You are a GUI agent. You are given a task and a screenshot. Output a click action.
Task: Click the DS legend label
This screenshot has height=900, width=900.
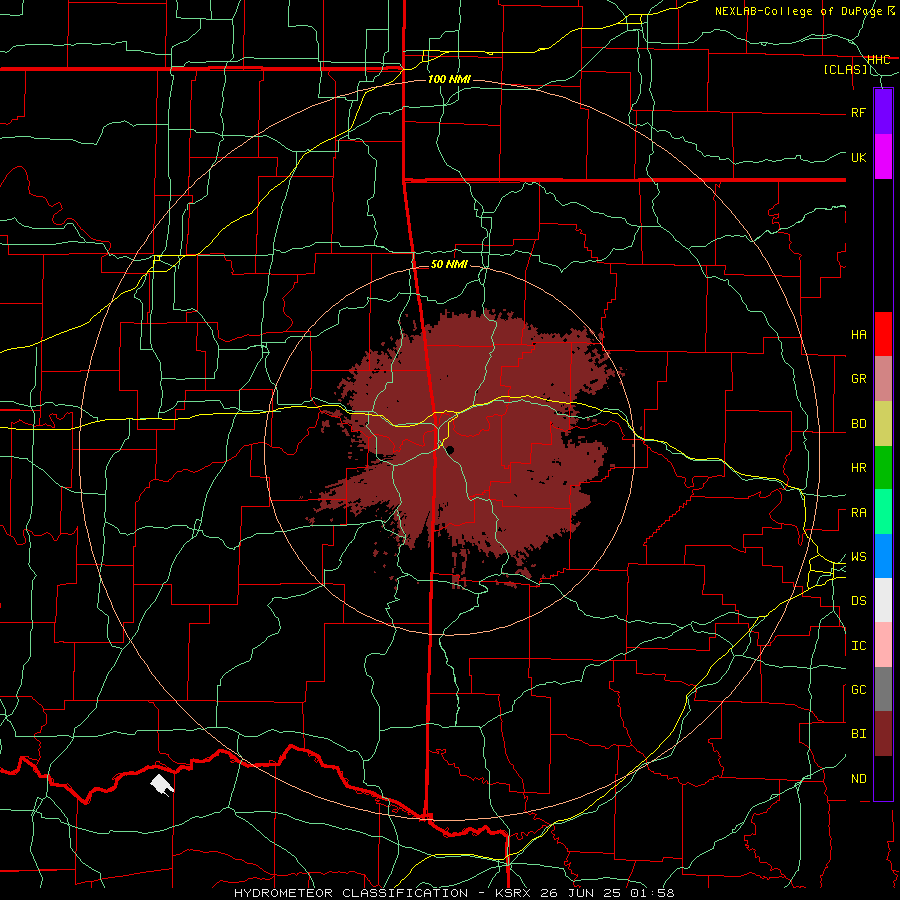pos(858,601)
